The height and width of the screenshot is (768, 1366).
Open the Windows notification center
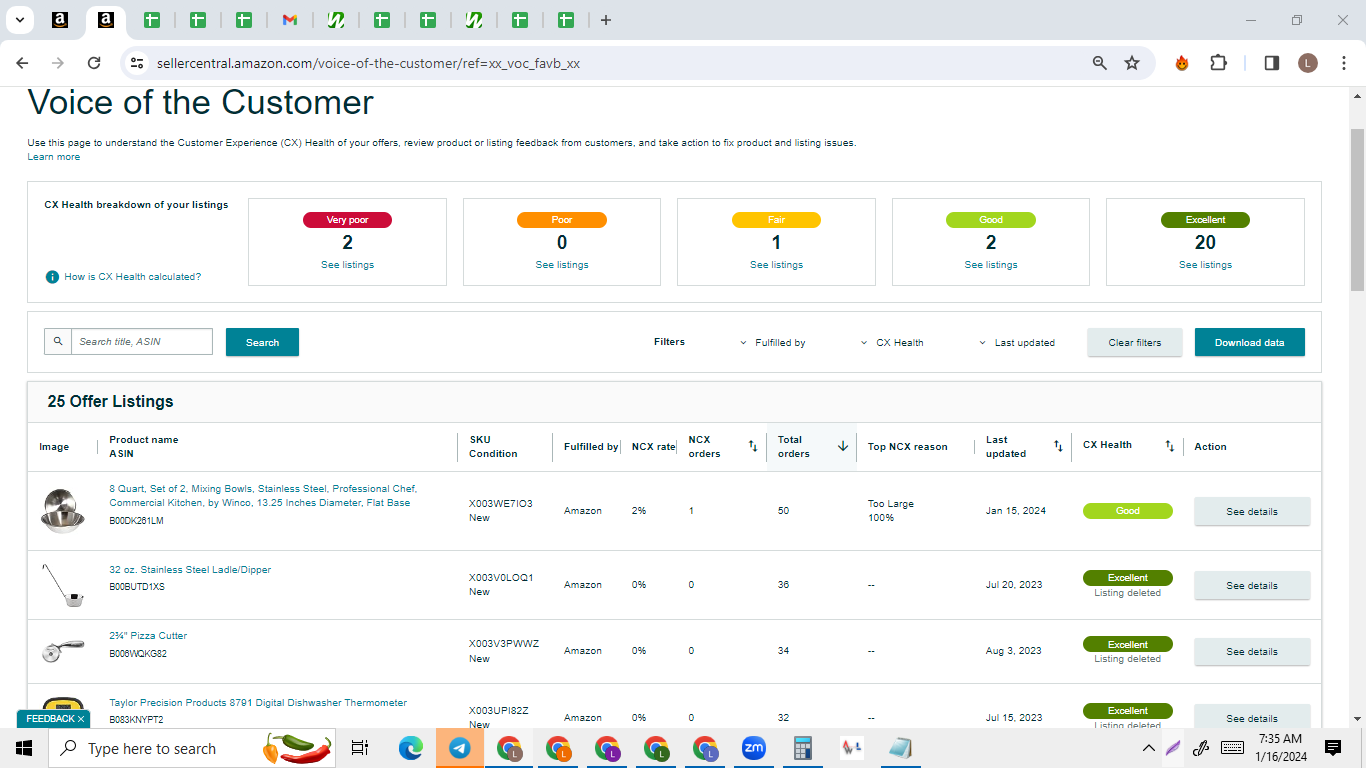[1332, 748]
